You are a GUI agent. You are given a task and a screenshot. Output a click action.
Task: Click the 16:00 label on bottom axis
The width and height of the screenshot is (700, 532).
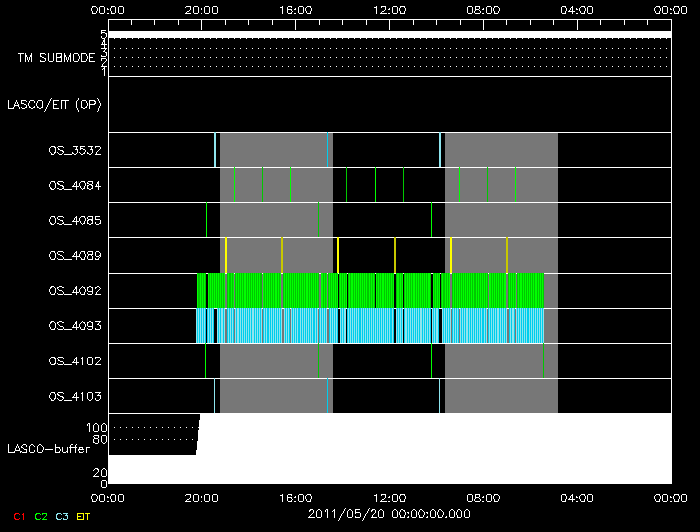tap(296, 498)
